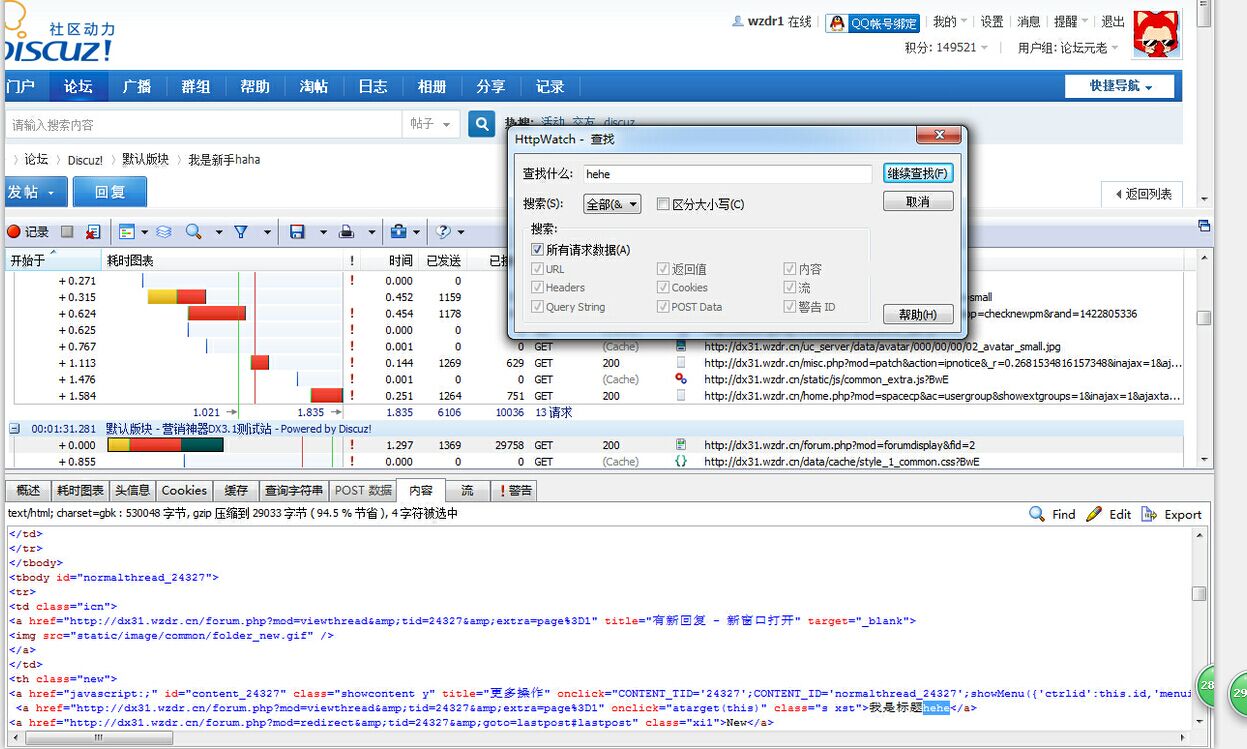Enable the 区分大小写 case-sensitive checkbox
This screenshot has height=749, width=1247.
click(663, 205)
